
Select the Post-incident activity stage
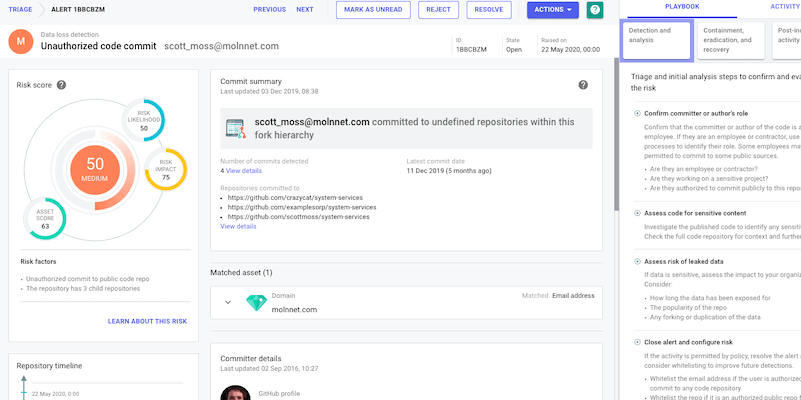[787, 40]
